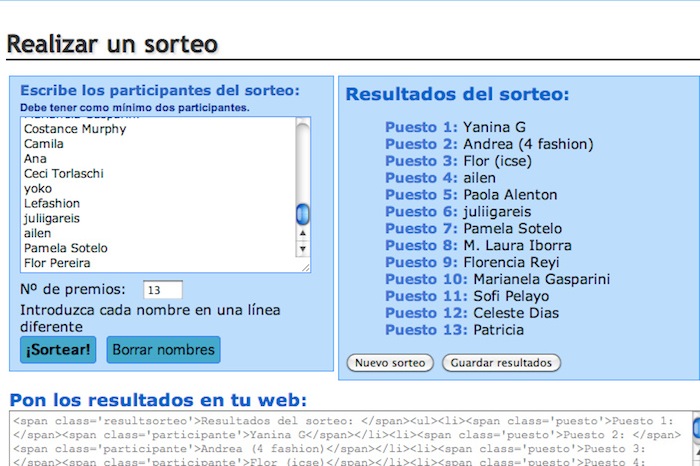Click the textarea resize grip corner

(304, 266)
